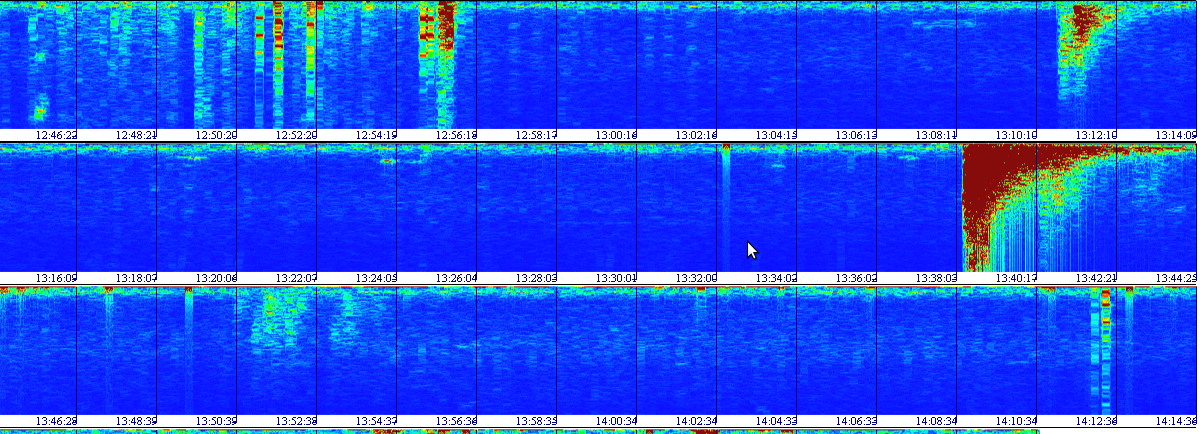Pick the 14:08 timestamp
The width and height of the screenshot is (1200, 434).
[936, 421]
